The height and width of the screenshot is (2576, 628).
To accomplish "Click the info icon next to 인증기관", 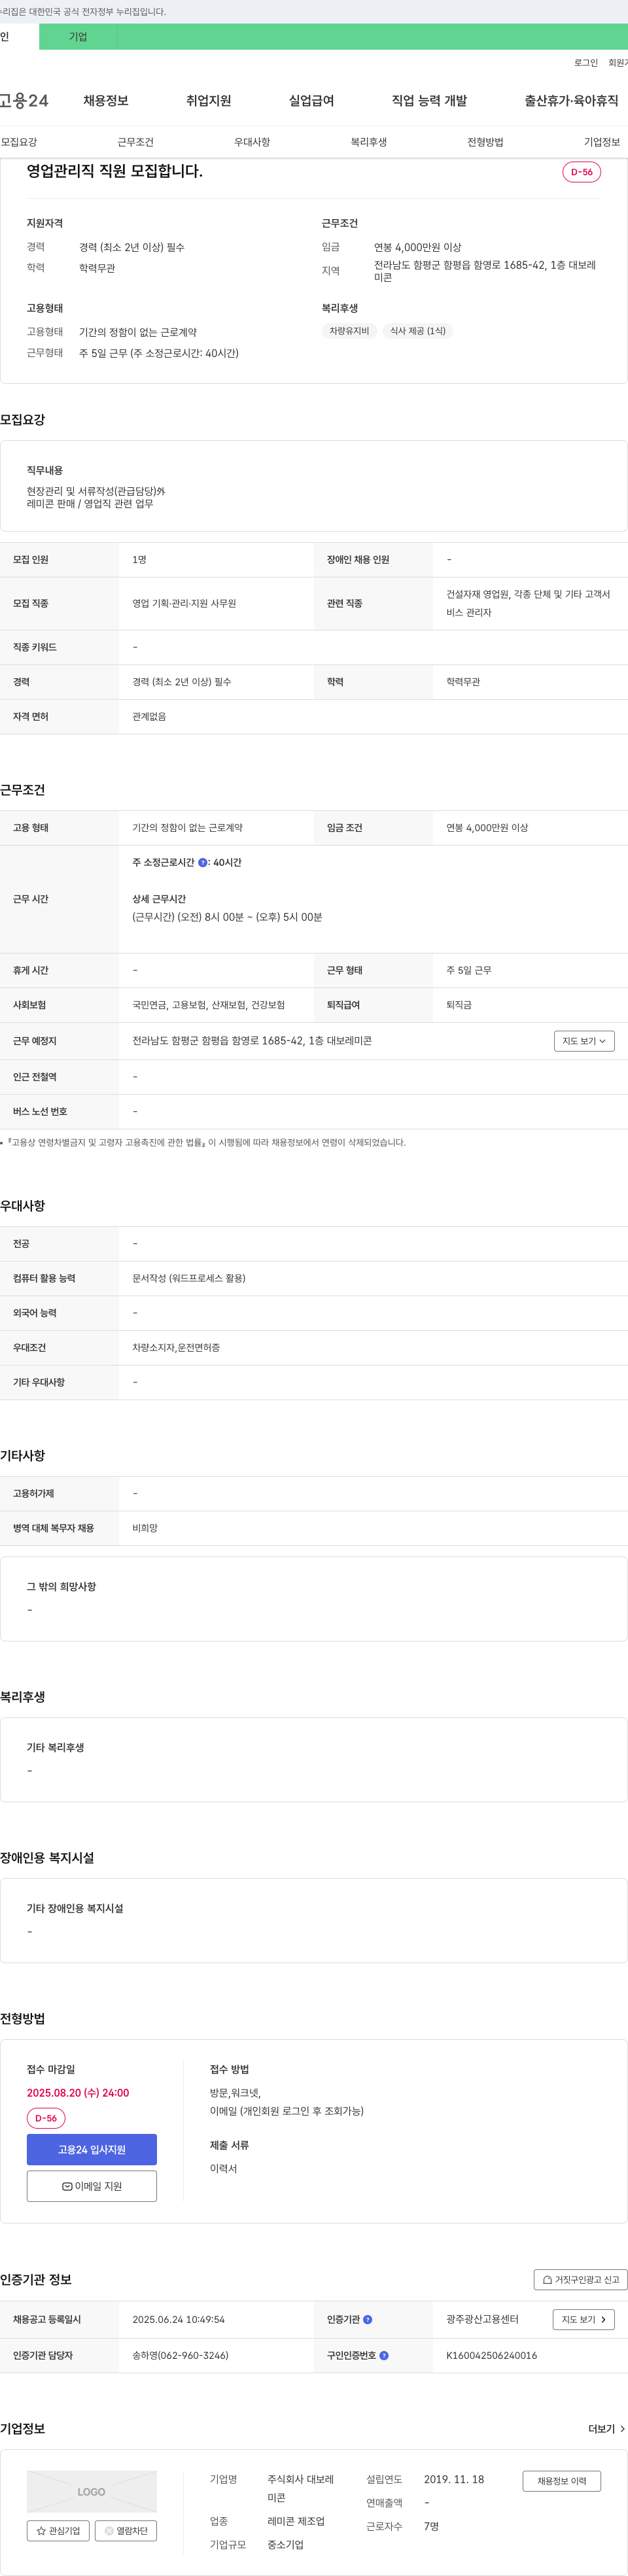I will click(367, 2319).
